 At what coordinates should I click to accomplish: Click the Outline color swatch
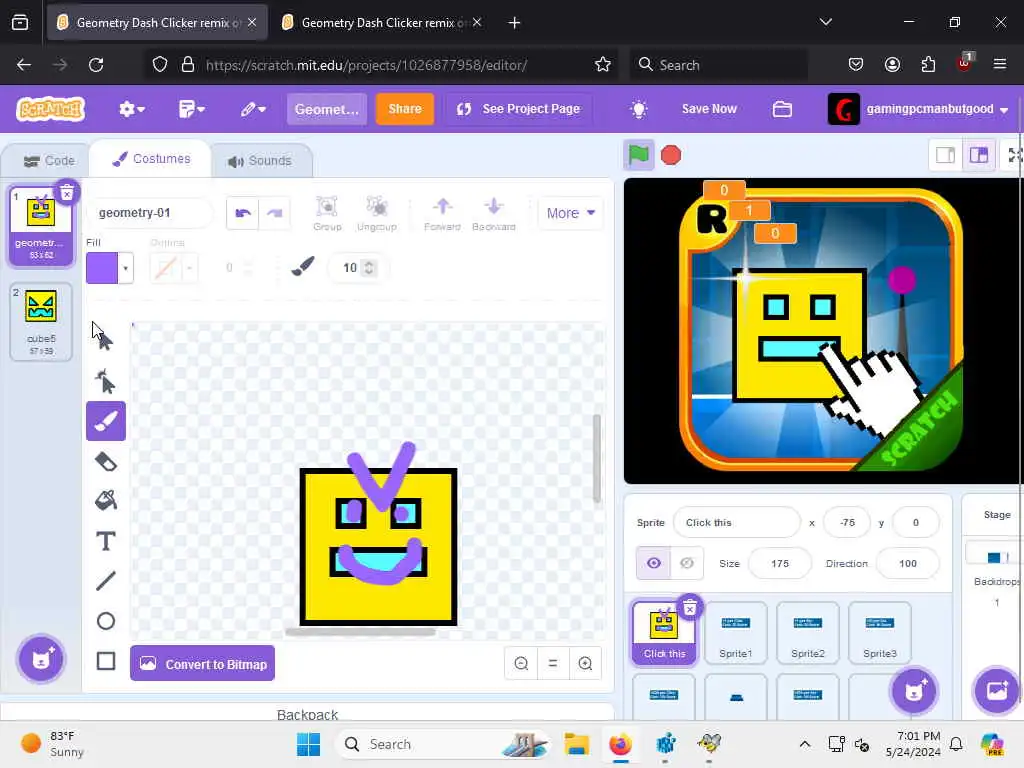(165, 268)
